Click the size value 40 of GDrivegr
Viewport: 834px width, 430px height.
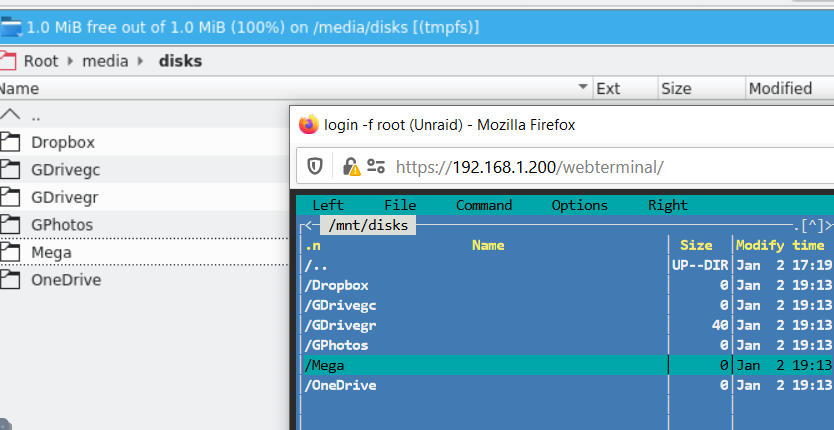720,325
